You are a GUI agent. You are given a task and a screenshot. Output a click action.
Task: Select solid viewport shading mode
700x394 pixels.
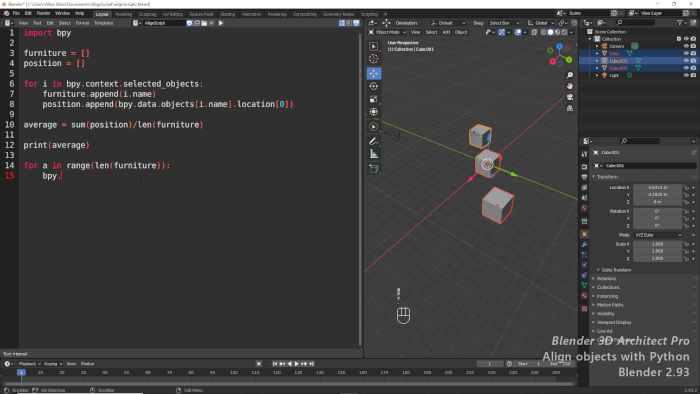pos(550,32)
